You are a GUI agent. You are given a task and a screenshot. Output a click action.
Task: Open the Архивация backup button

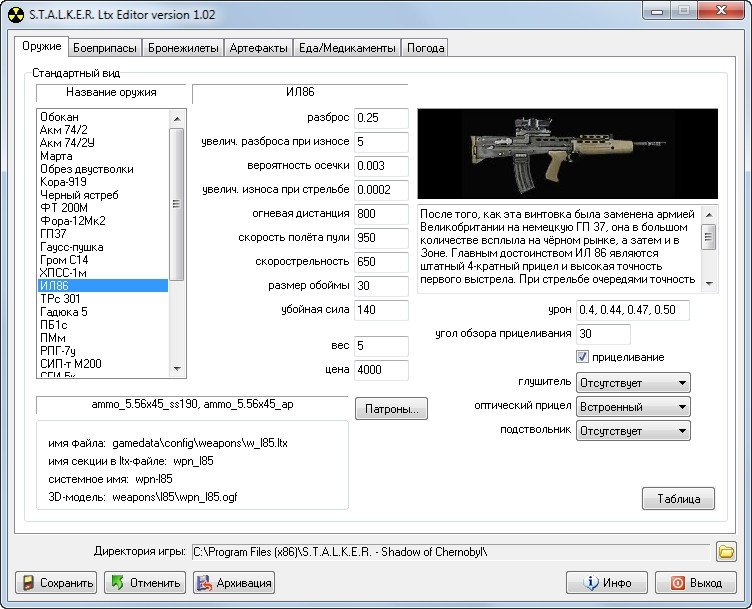233,583
